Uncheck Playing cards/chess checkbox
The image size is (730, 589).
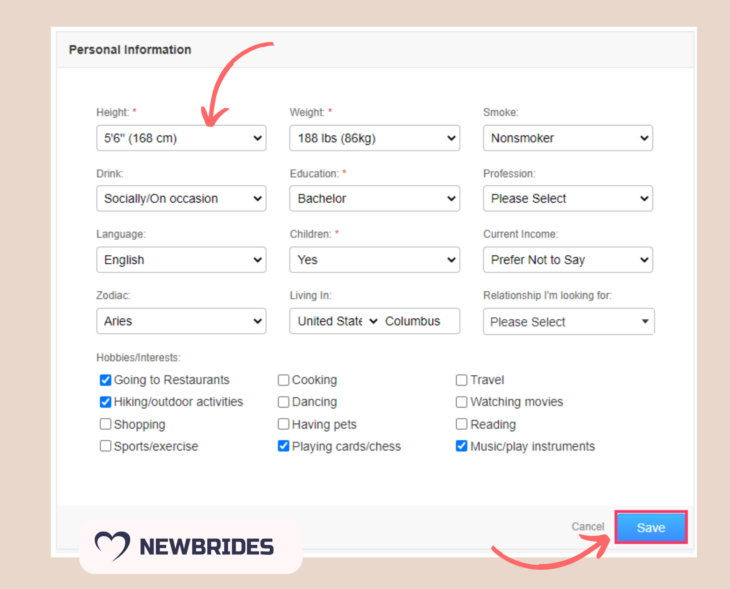pos(284,446)
